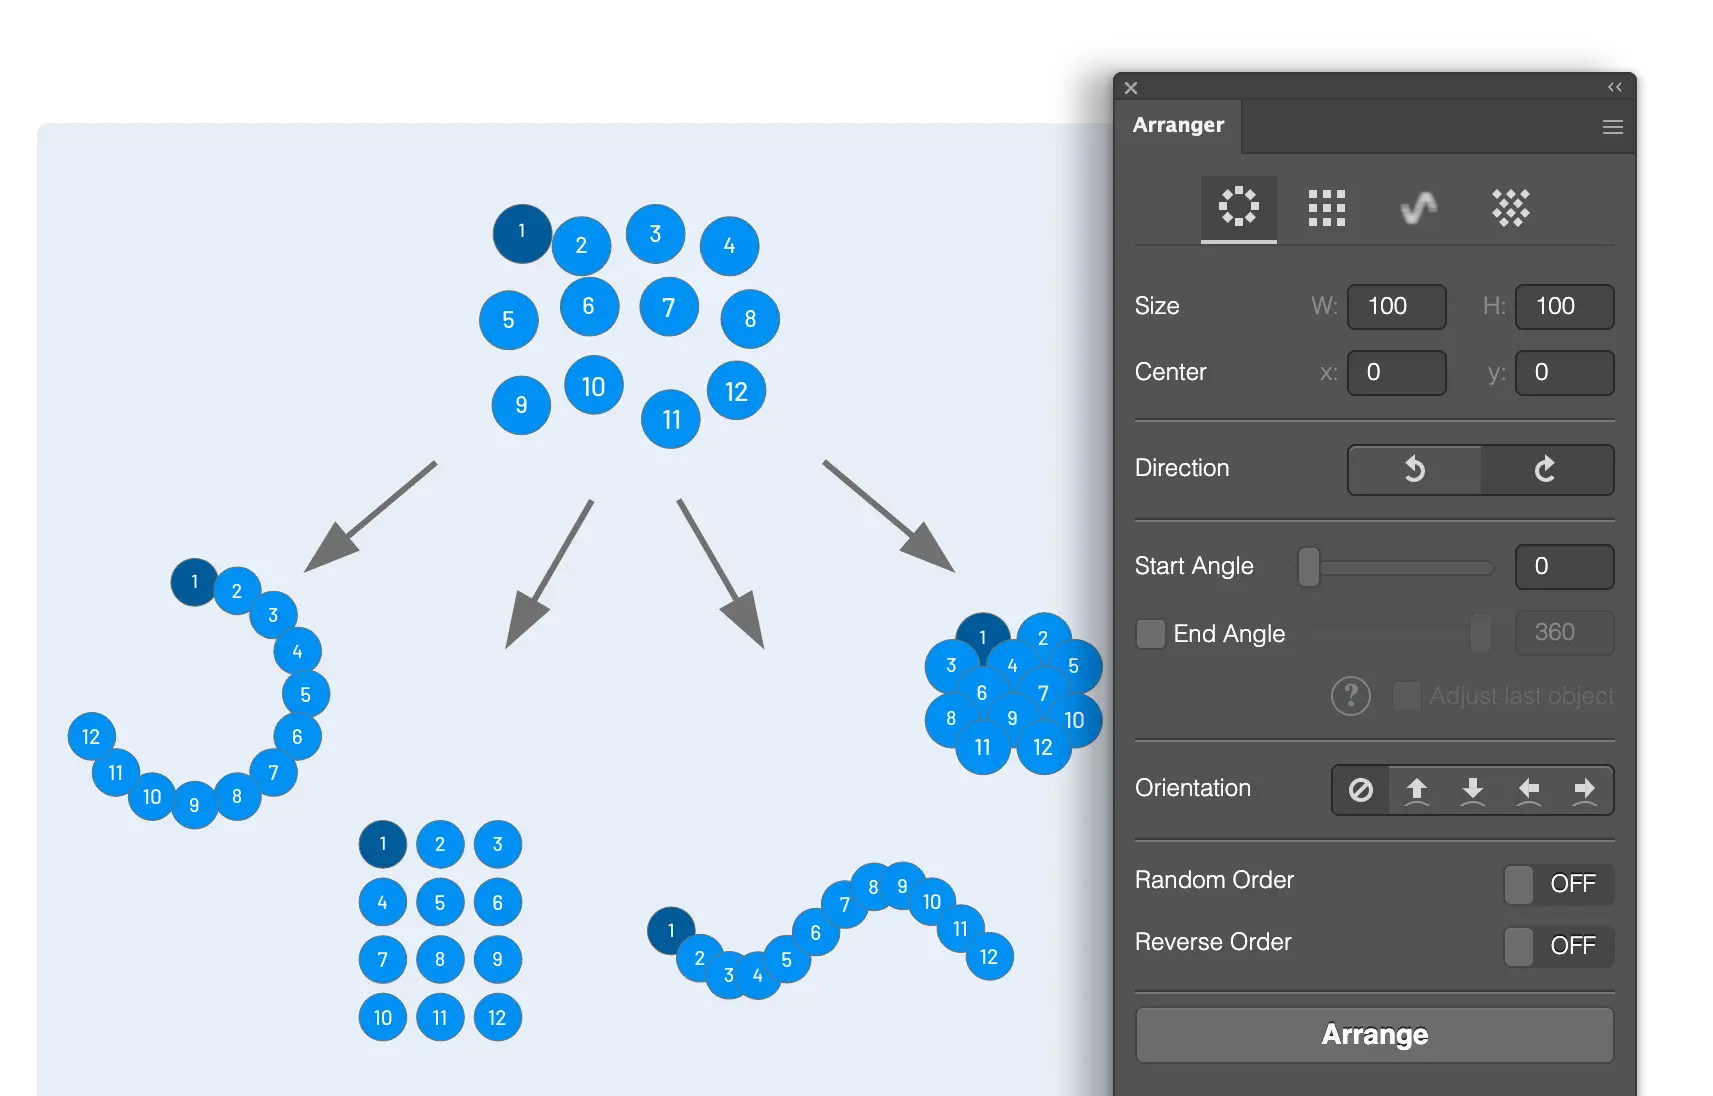This screenshot has height=1096, width=1713.
Task: Choose the orient upward arrow icon
Action: click(1417, 790)
